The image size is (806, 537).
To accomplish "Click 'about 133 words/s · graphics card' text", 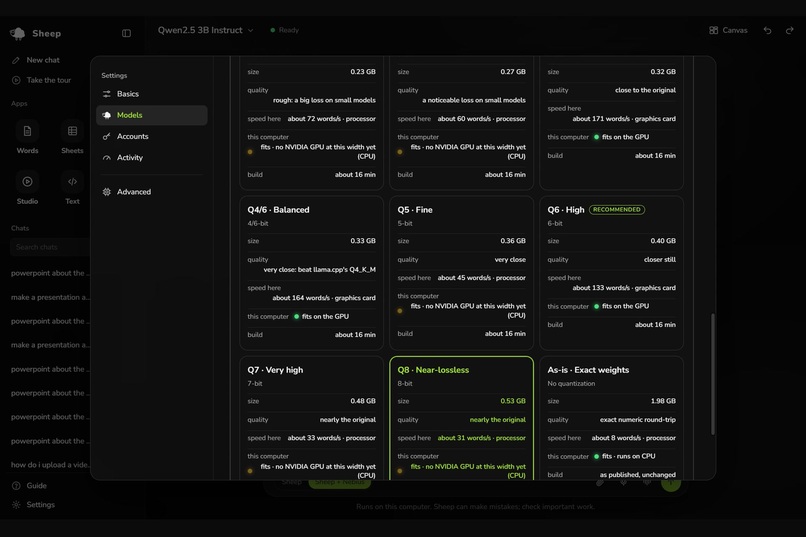I will pyautogui.click(x=624, y=288).
